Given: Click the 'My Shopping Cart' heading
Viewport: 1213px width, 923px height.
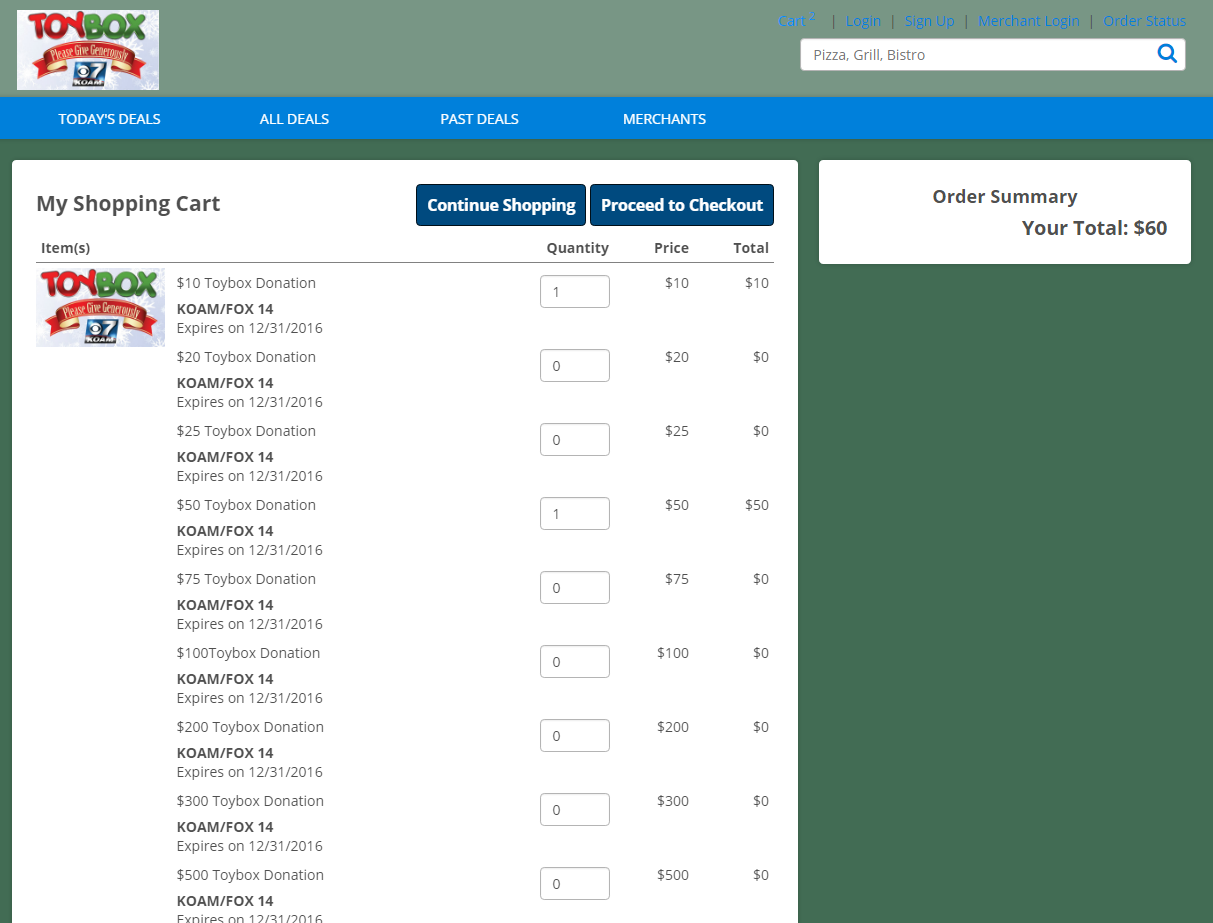Looking at the screenshot, I should tap(128, 204).
